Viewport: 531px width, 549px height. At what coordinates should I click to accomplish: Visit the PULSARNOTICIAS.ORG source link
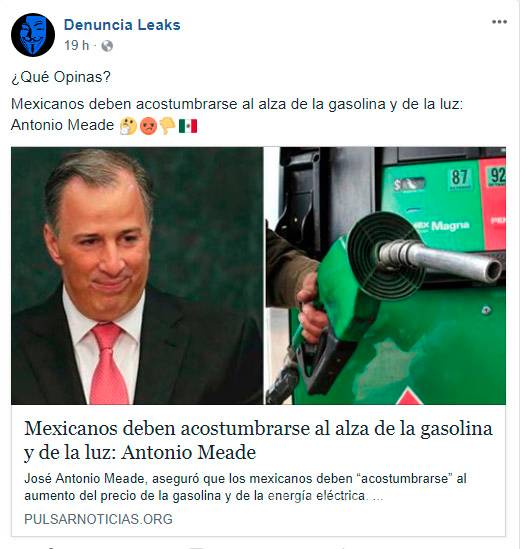point(98,519)
